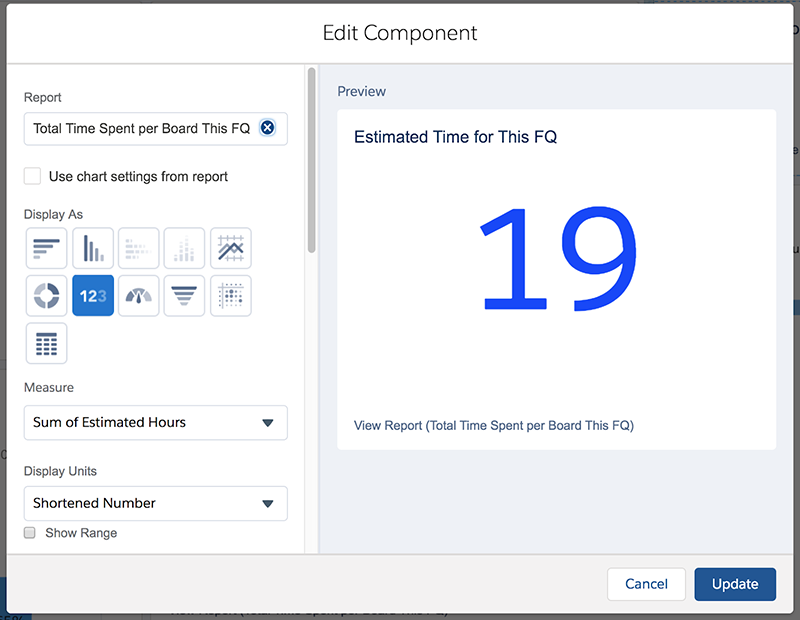
Task: Enable Use chart settings from report
Action: click(33, 176)
